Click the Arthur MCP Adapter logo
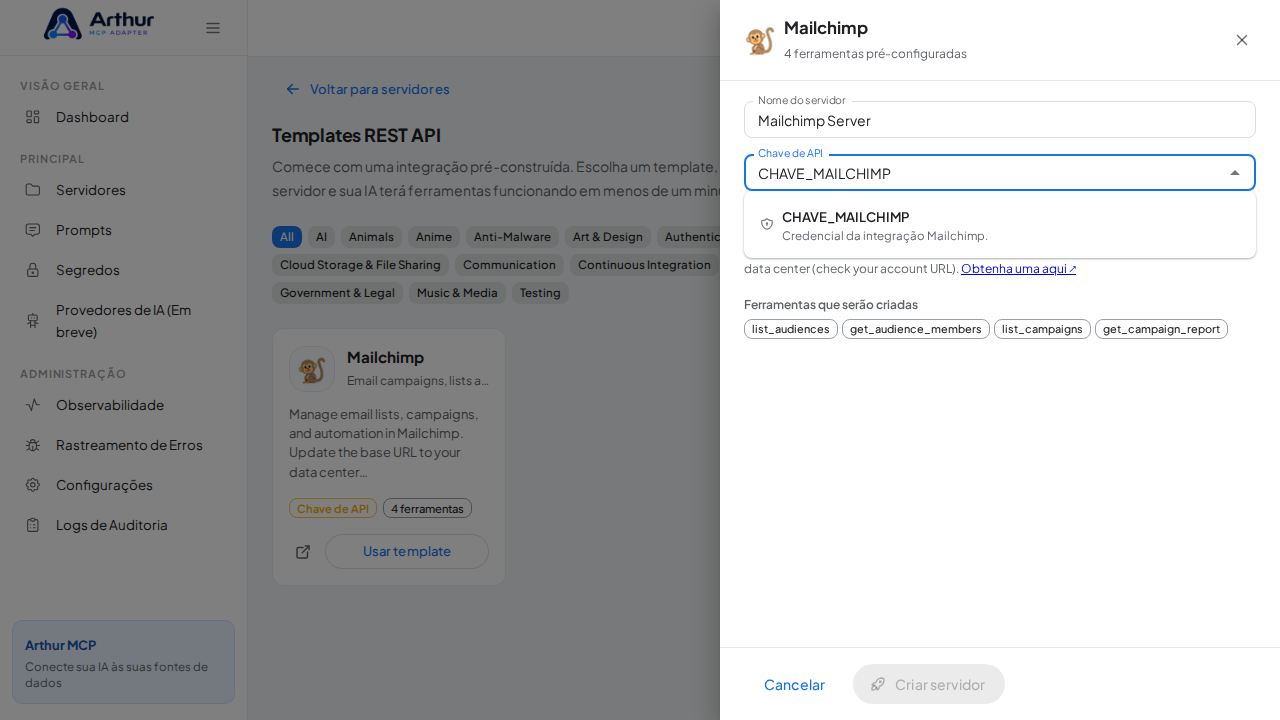Image resolution: width=1280 pixels, height=720 pixels. pyautogui.click(x=99, y=24)
